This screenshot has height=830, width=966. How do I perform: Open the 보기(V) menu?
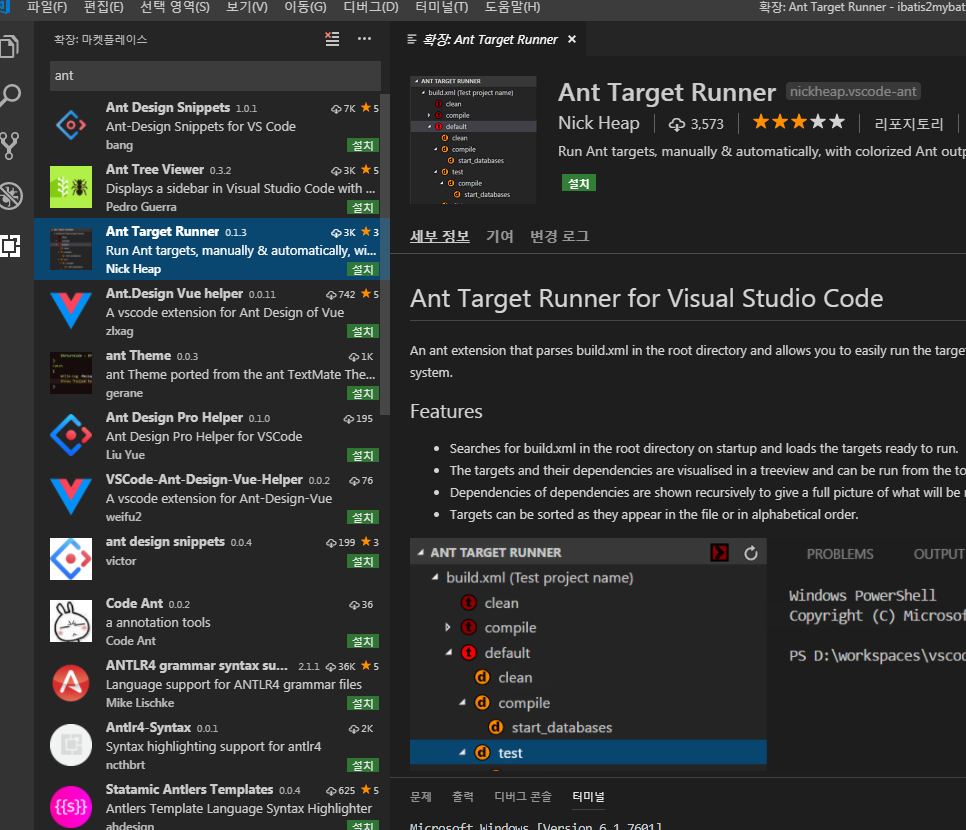247,7
